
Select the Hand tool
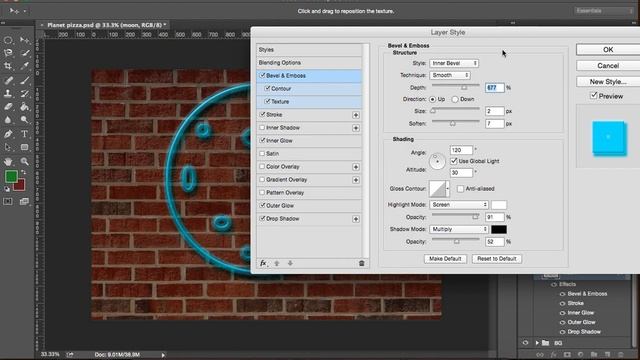point(8,162)
